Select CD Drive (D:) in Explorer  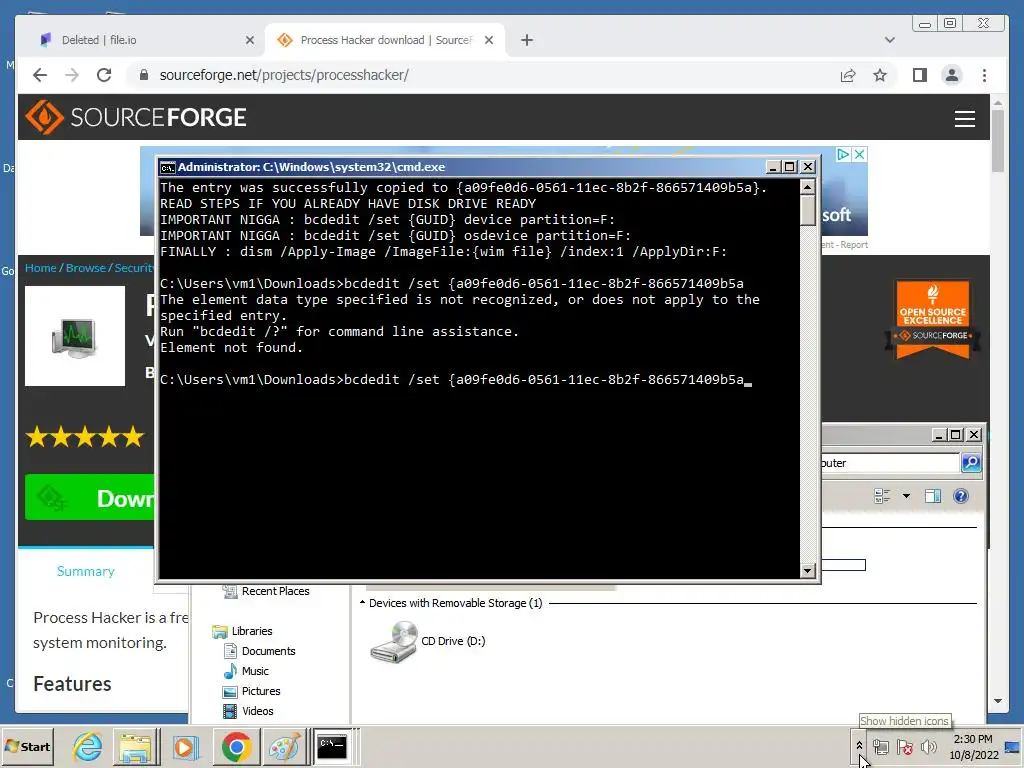pos(428,641)
